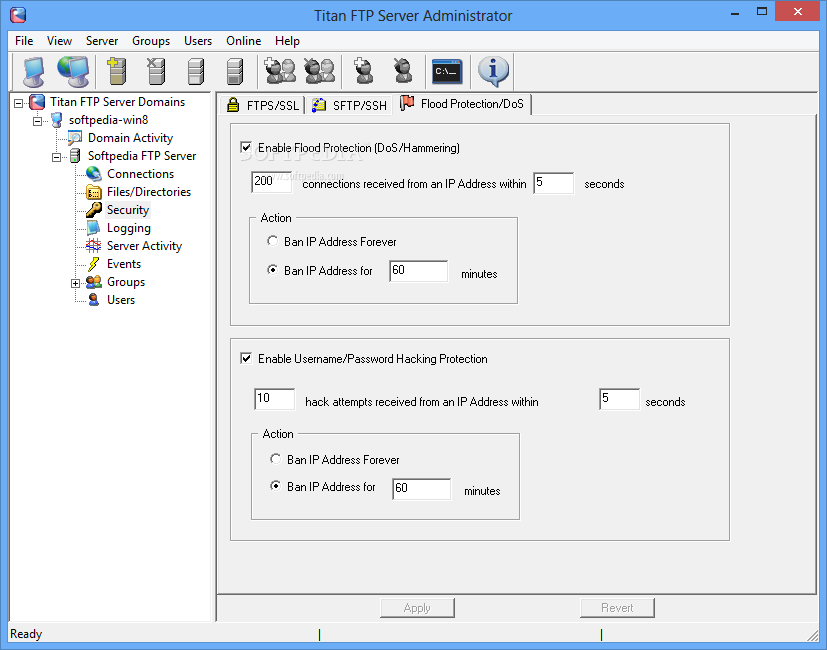The image size is (827, 650).
Task: Click the remote computer globe toolbar icon
Action: coord(73,71)
